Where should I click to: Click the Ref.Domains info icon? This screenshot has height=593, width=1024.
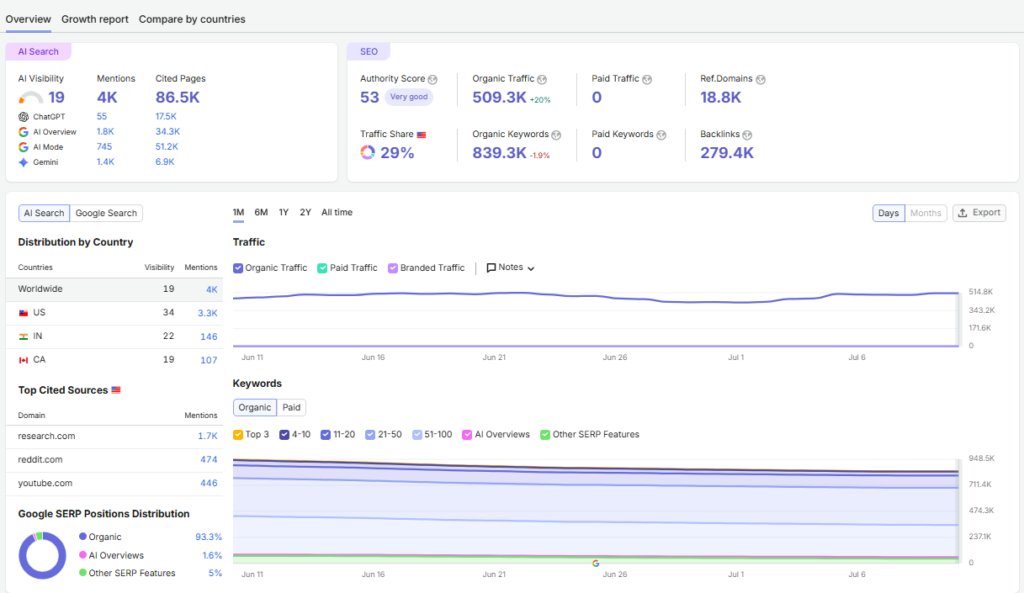[760, 79]
